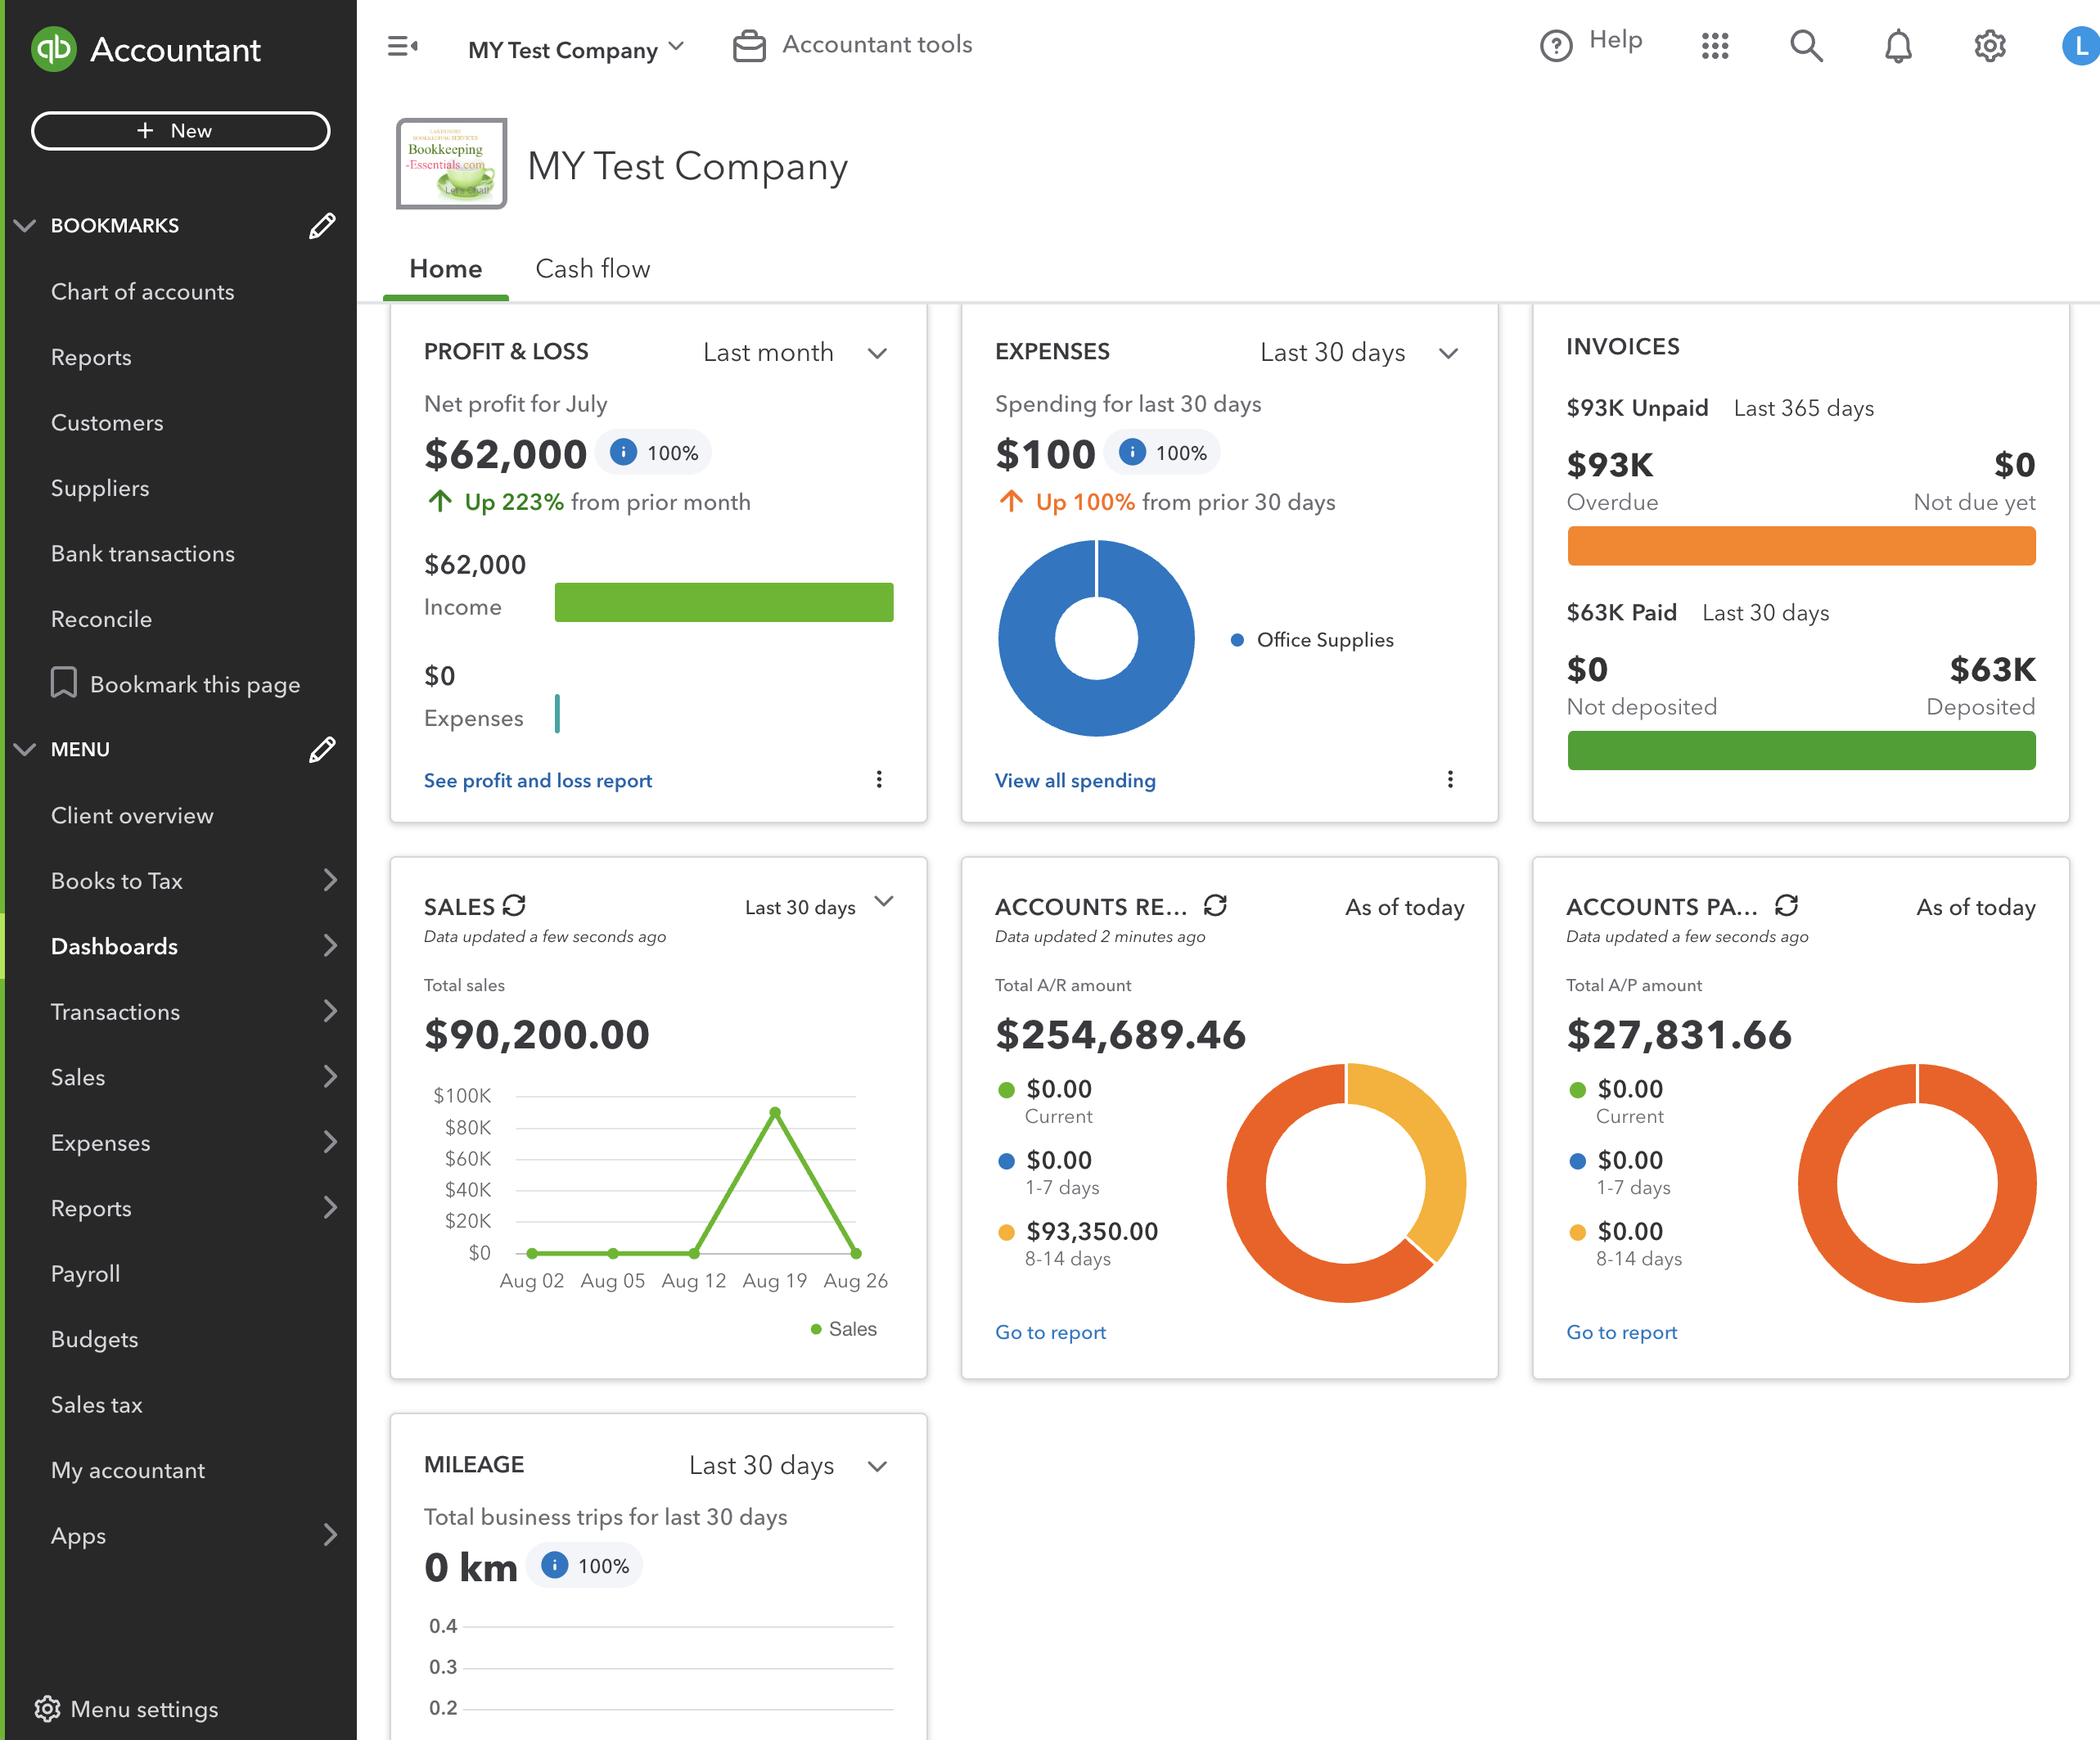Click the $93,350.00 8-14 days amount
The height and width of the screenshot is (1740, 2100).
pos(1092,1231)
